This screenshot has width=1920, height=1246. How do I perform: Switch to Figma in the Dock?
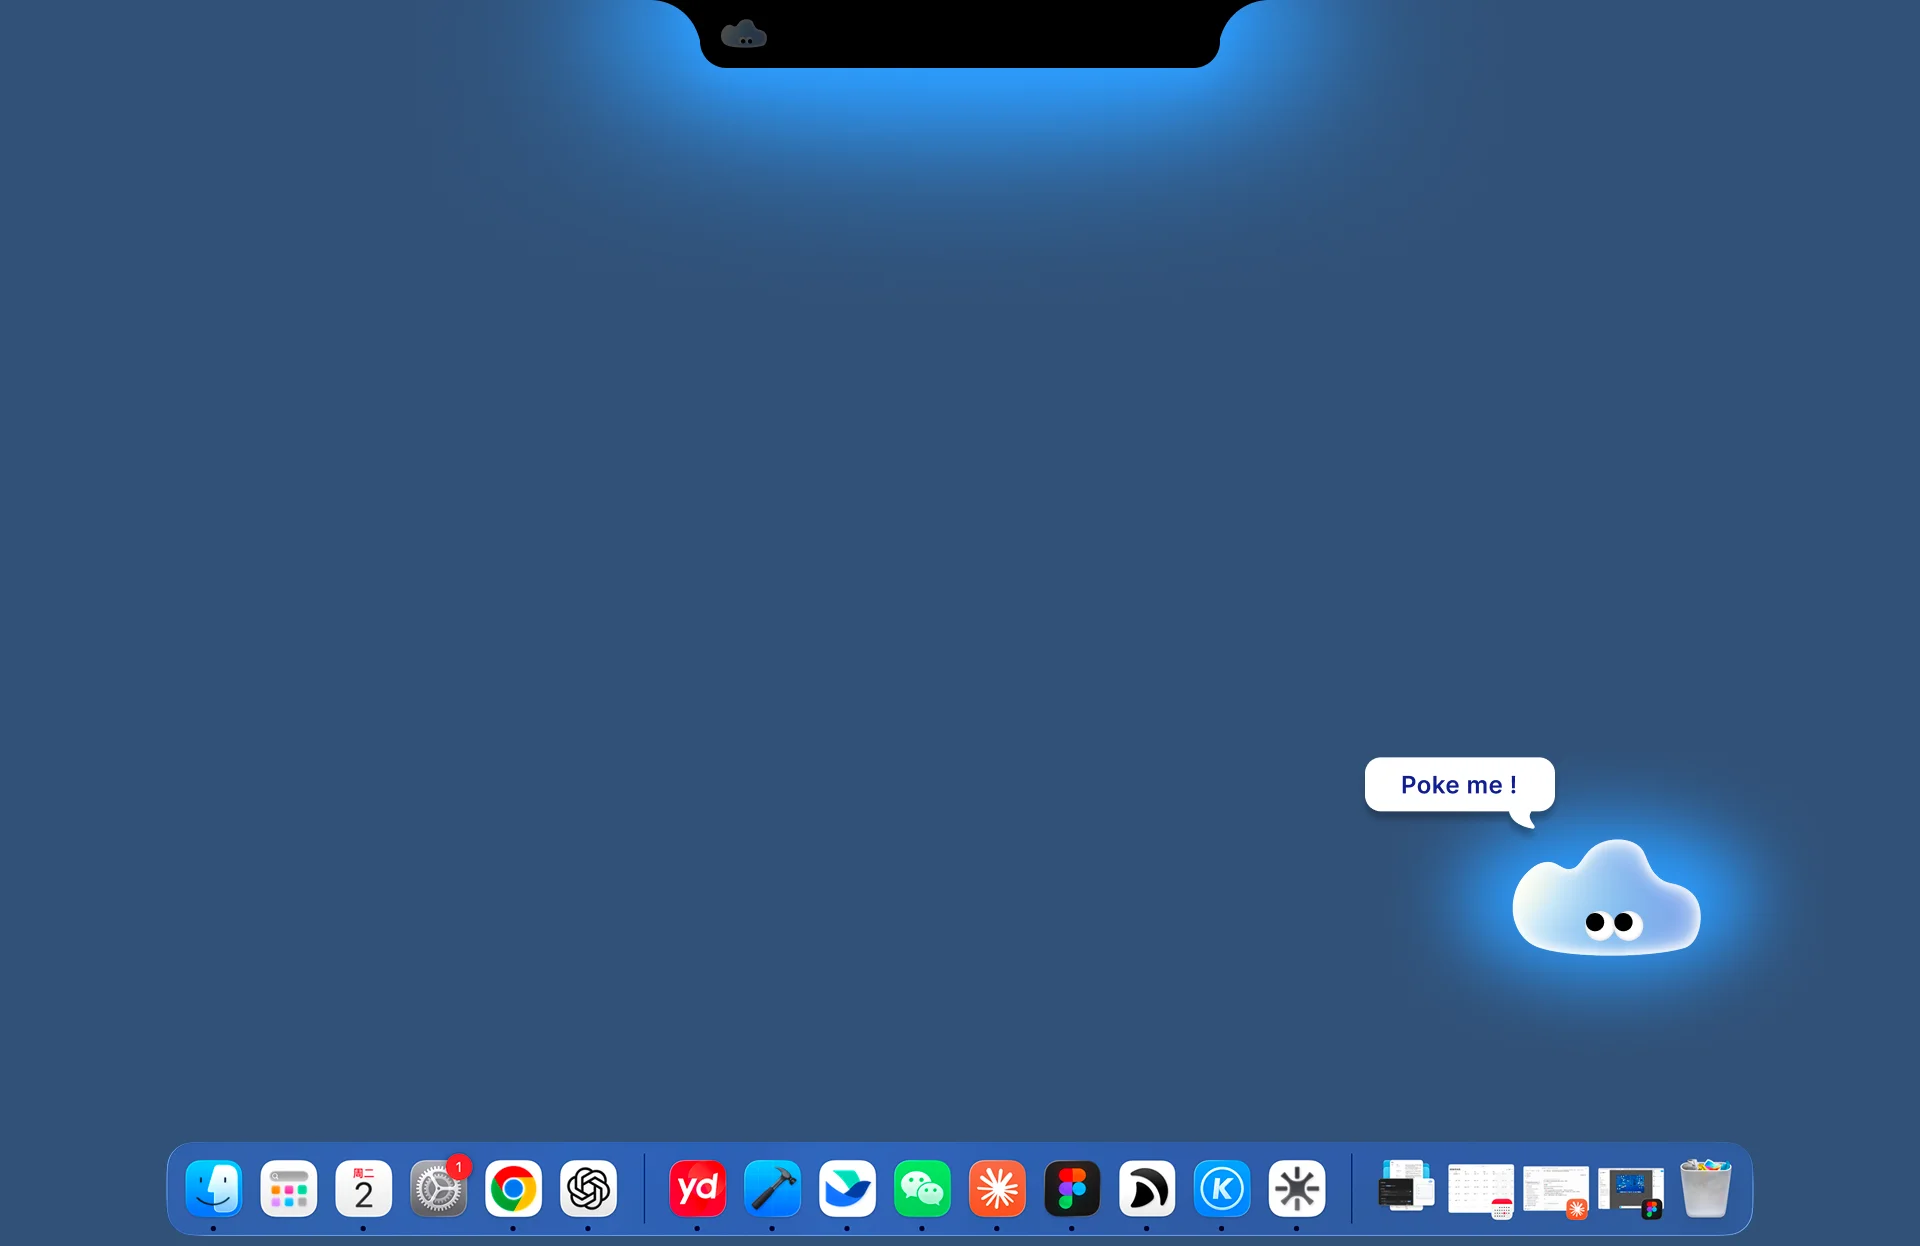pyautogui.click(x=1072, y=1189)
